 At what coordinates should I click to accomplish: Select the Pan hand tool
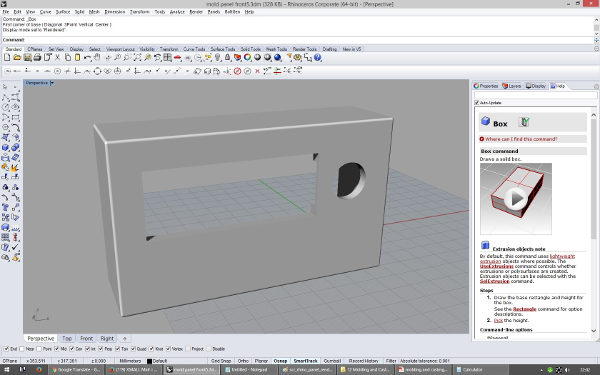(x=97, y=58)
